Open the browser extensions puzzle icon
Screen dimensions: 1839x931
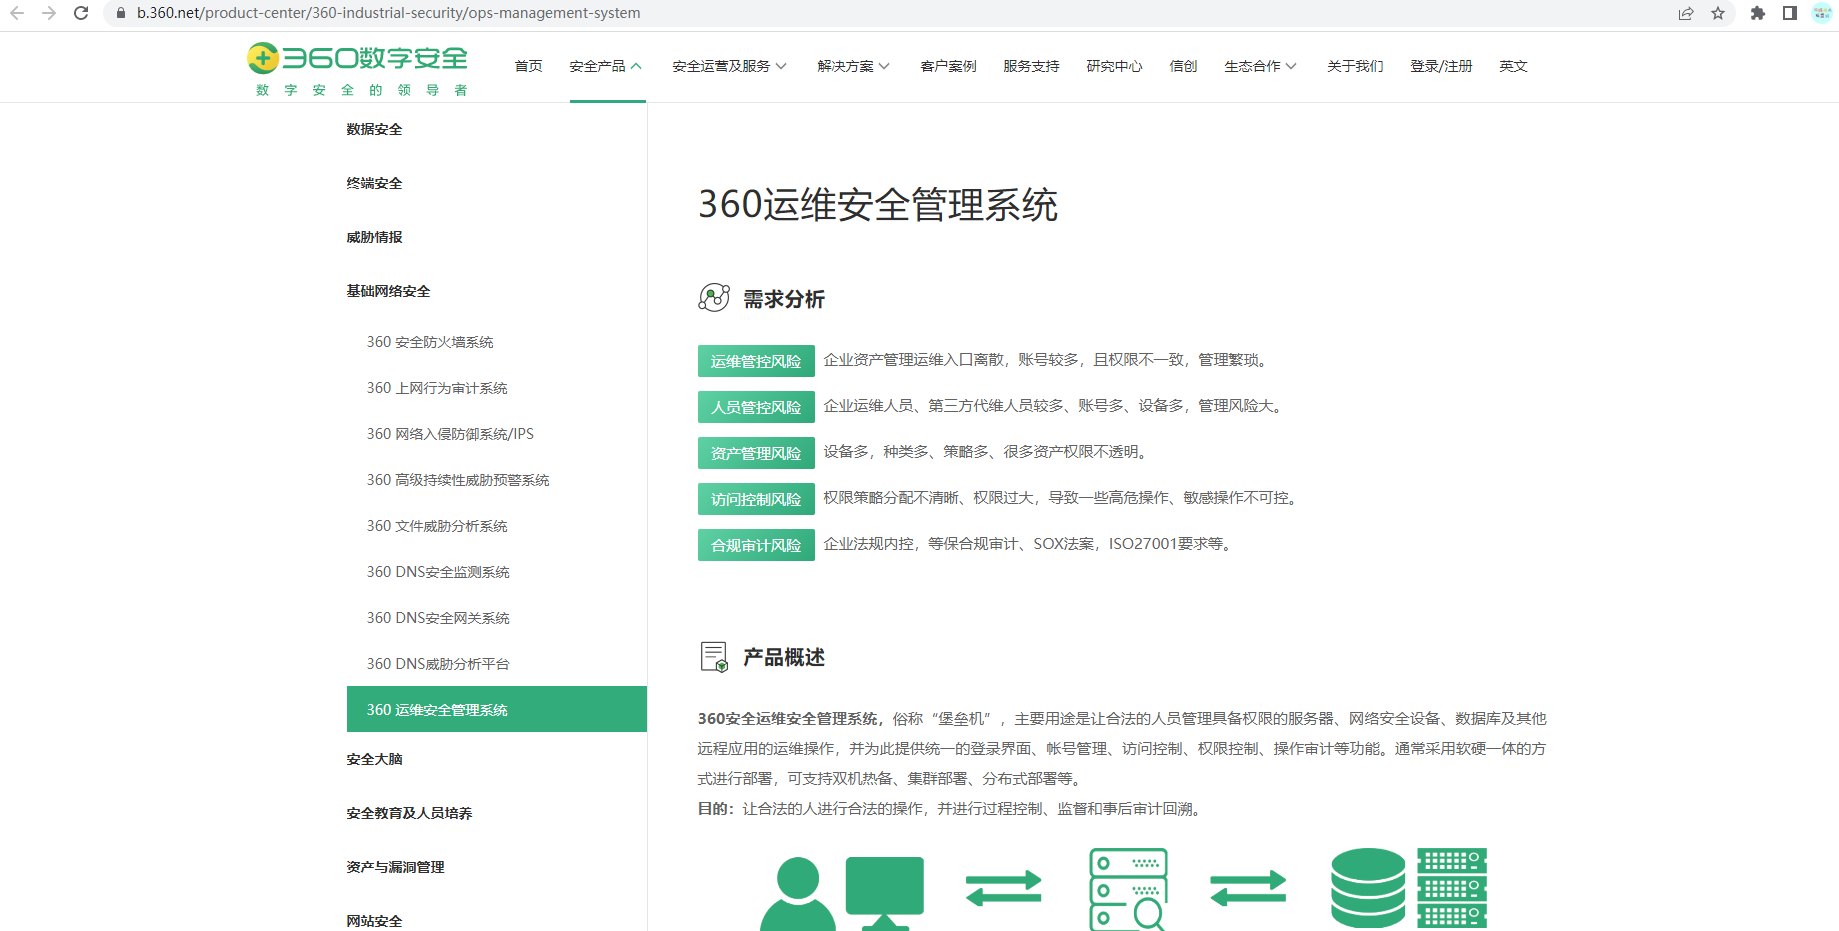[1758, 13]
